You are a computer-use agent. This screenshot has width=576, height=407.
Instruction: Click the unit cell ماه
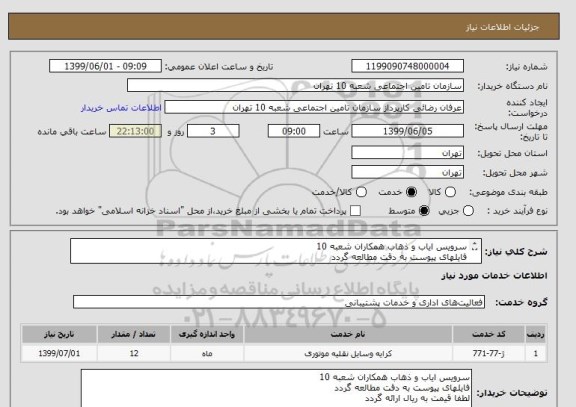(x=207, y=354)
